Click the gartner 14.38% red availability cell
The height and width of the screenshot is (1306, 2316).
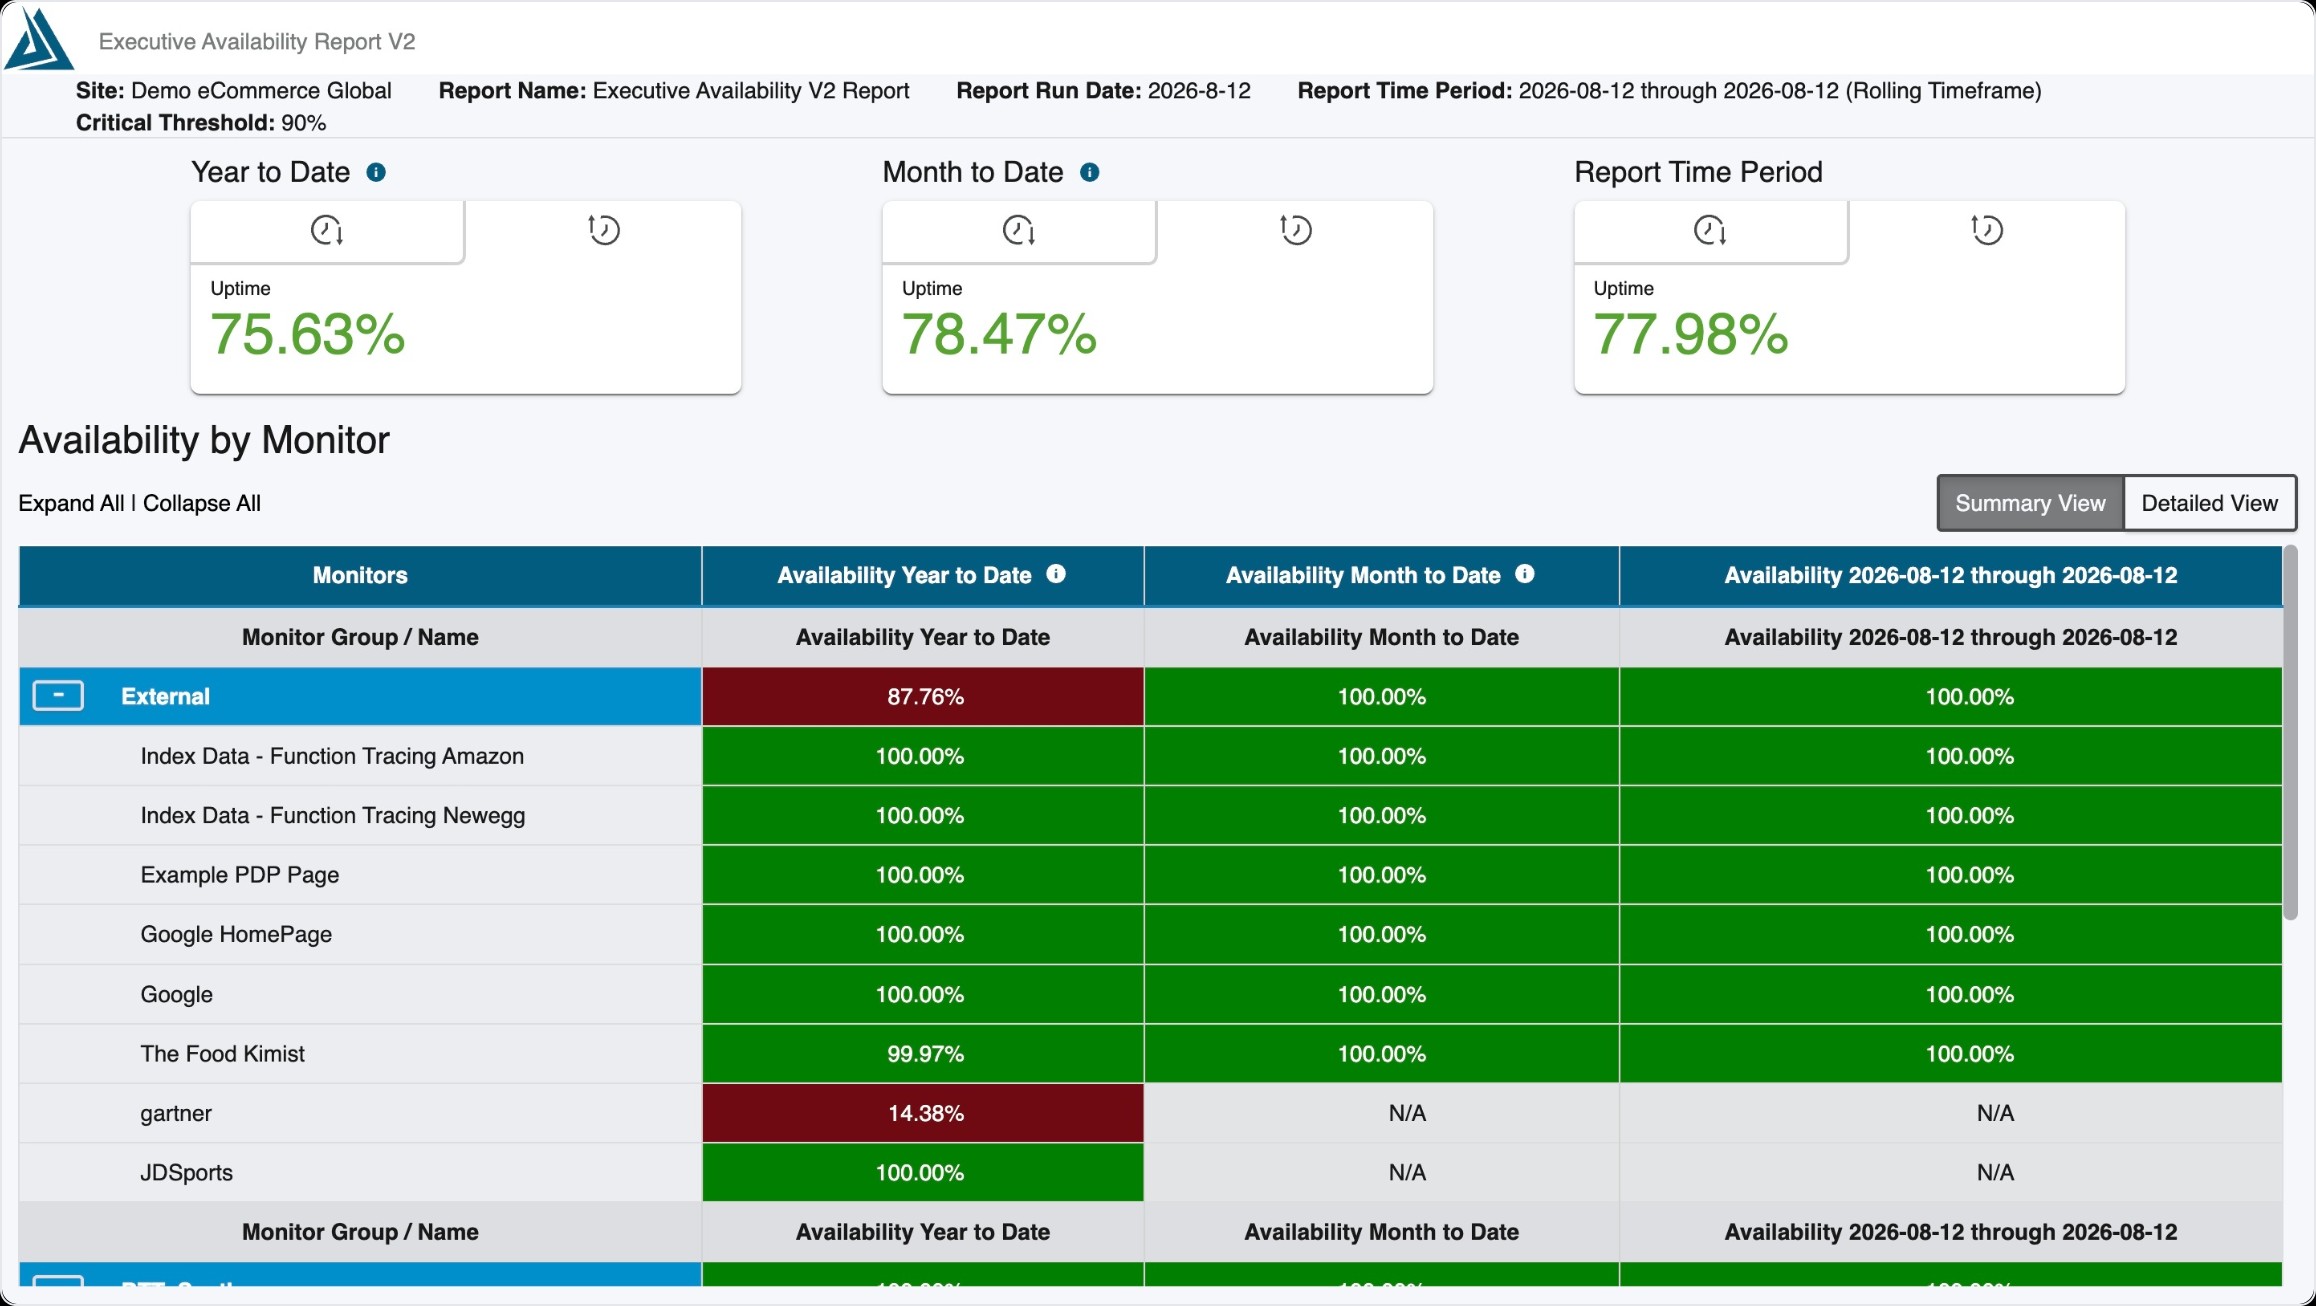923,1113
